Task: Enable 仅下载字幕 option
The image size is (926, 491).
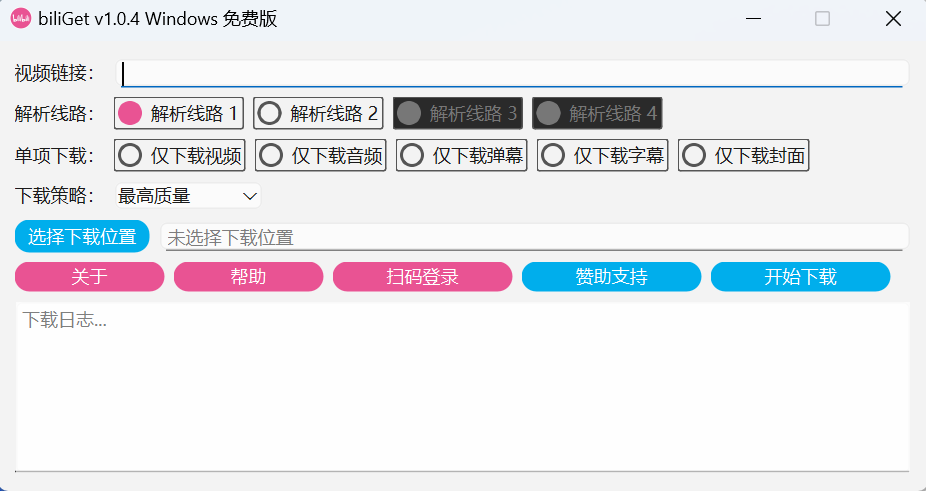Action: [x=602, y=155]
